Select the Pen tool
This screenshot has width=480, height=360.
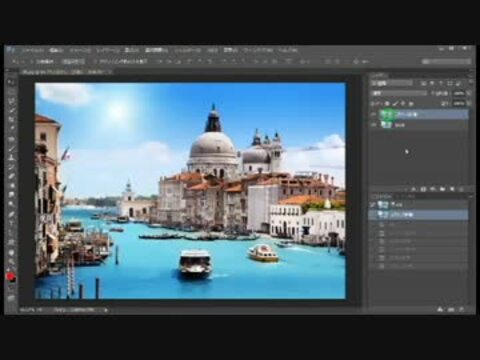(11, 214)
